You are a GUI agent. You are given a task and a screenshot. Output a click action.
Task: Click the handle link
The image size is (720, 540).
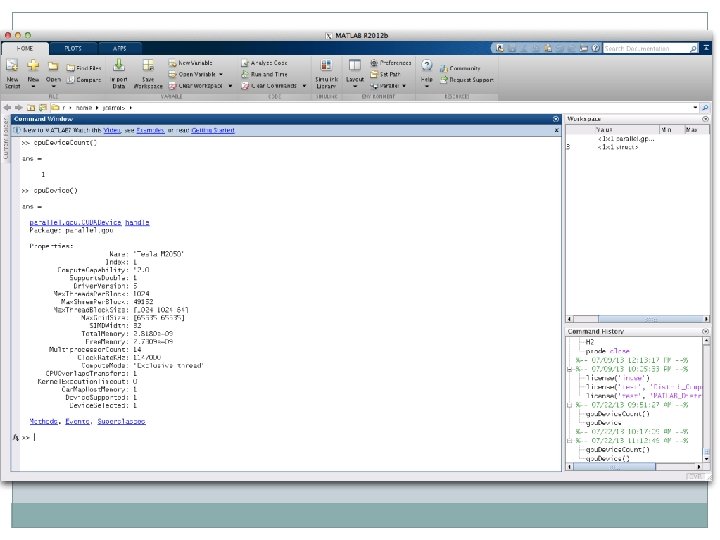[137, 222]
